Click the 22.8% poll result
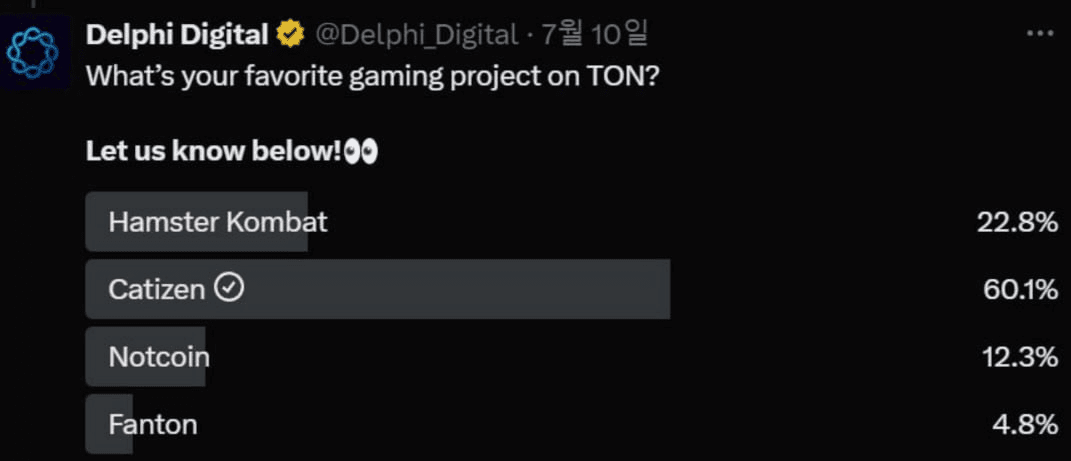This screenshot has height=461, width=1071. pos(1017,222)
